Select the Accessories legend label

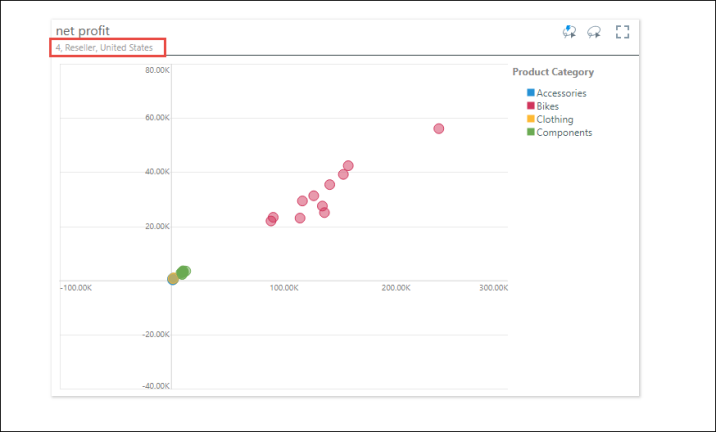click(561, 93)
